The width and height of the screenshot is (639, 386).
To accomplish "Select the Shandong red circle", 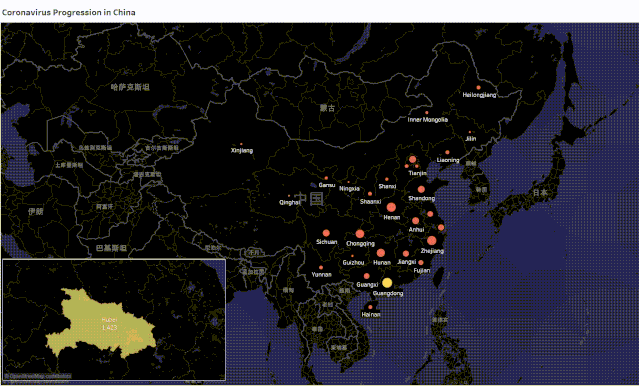I will [x=421, y=189].
